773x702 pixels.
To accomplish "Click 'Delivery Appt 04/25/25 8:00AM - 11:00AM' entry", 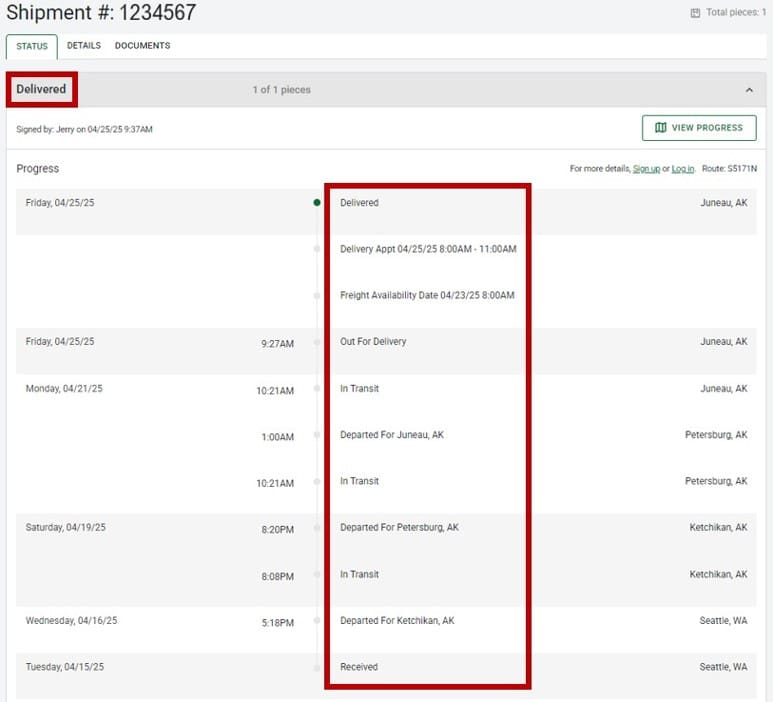I will pyautogui.click(x=428, y=249).
